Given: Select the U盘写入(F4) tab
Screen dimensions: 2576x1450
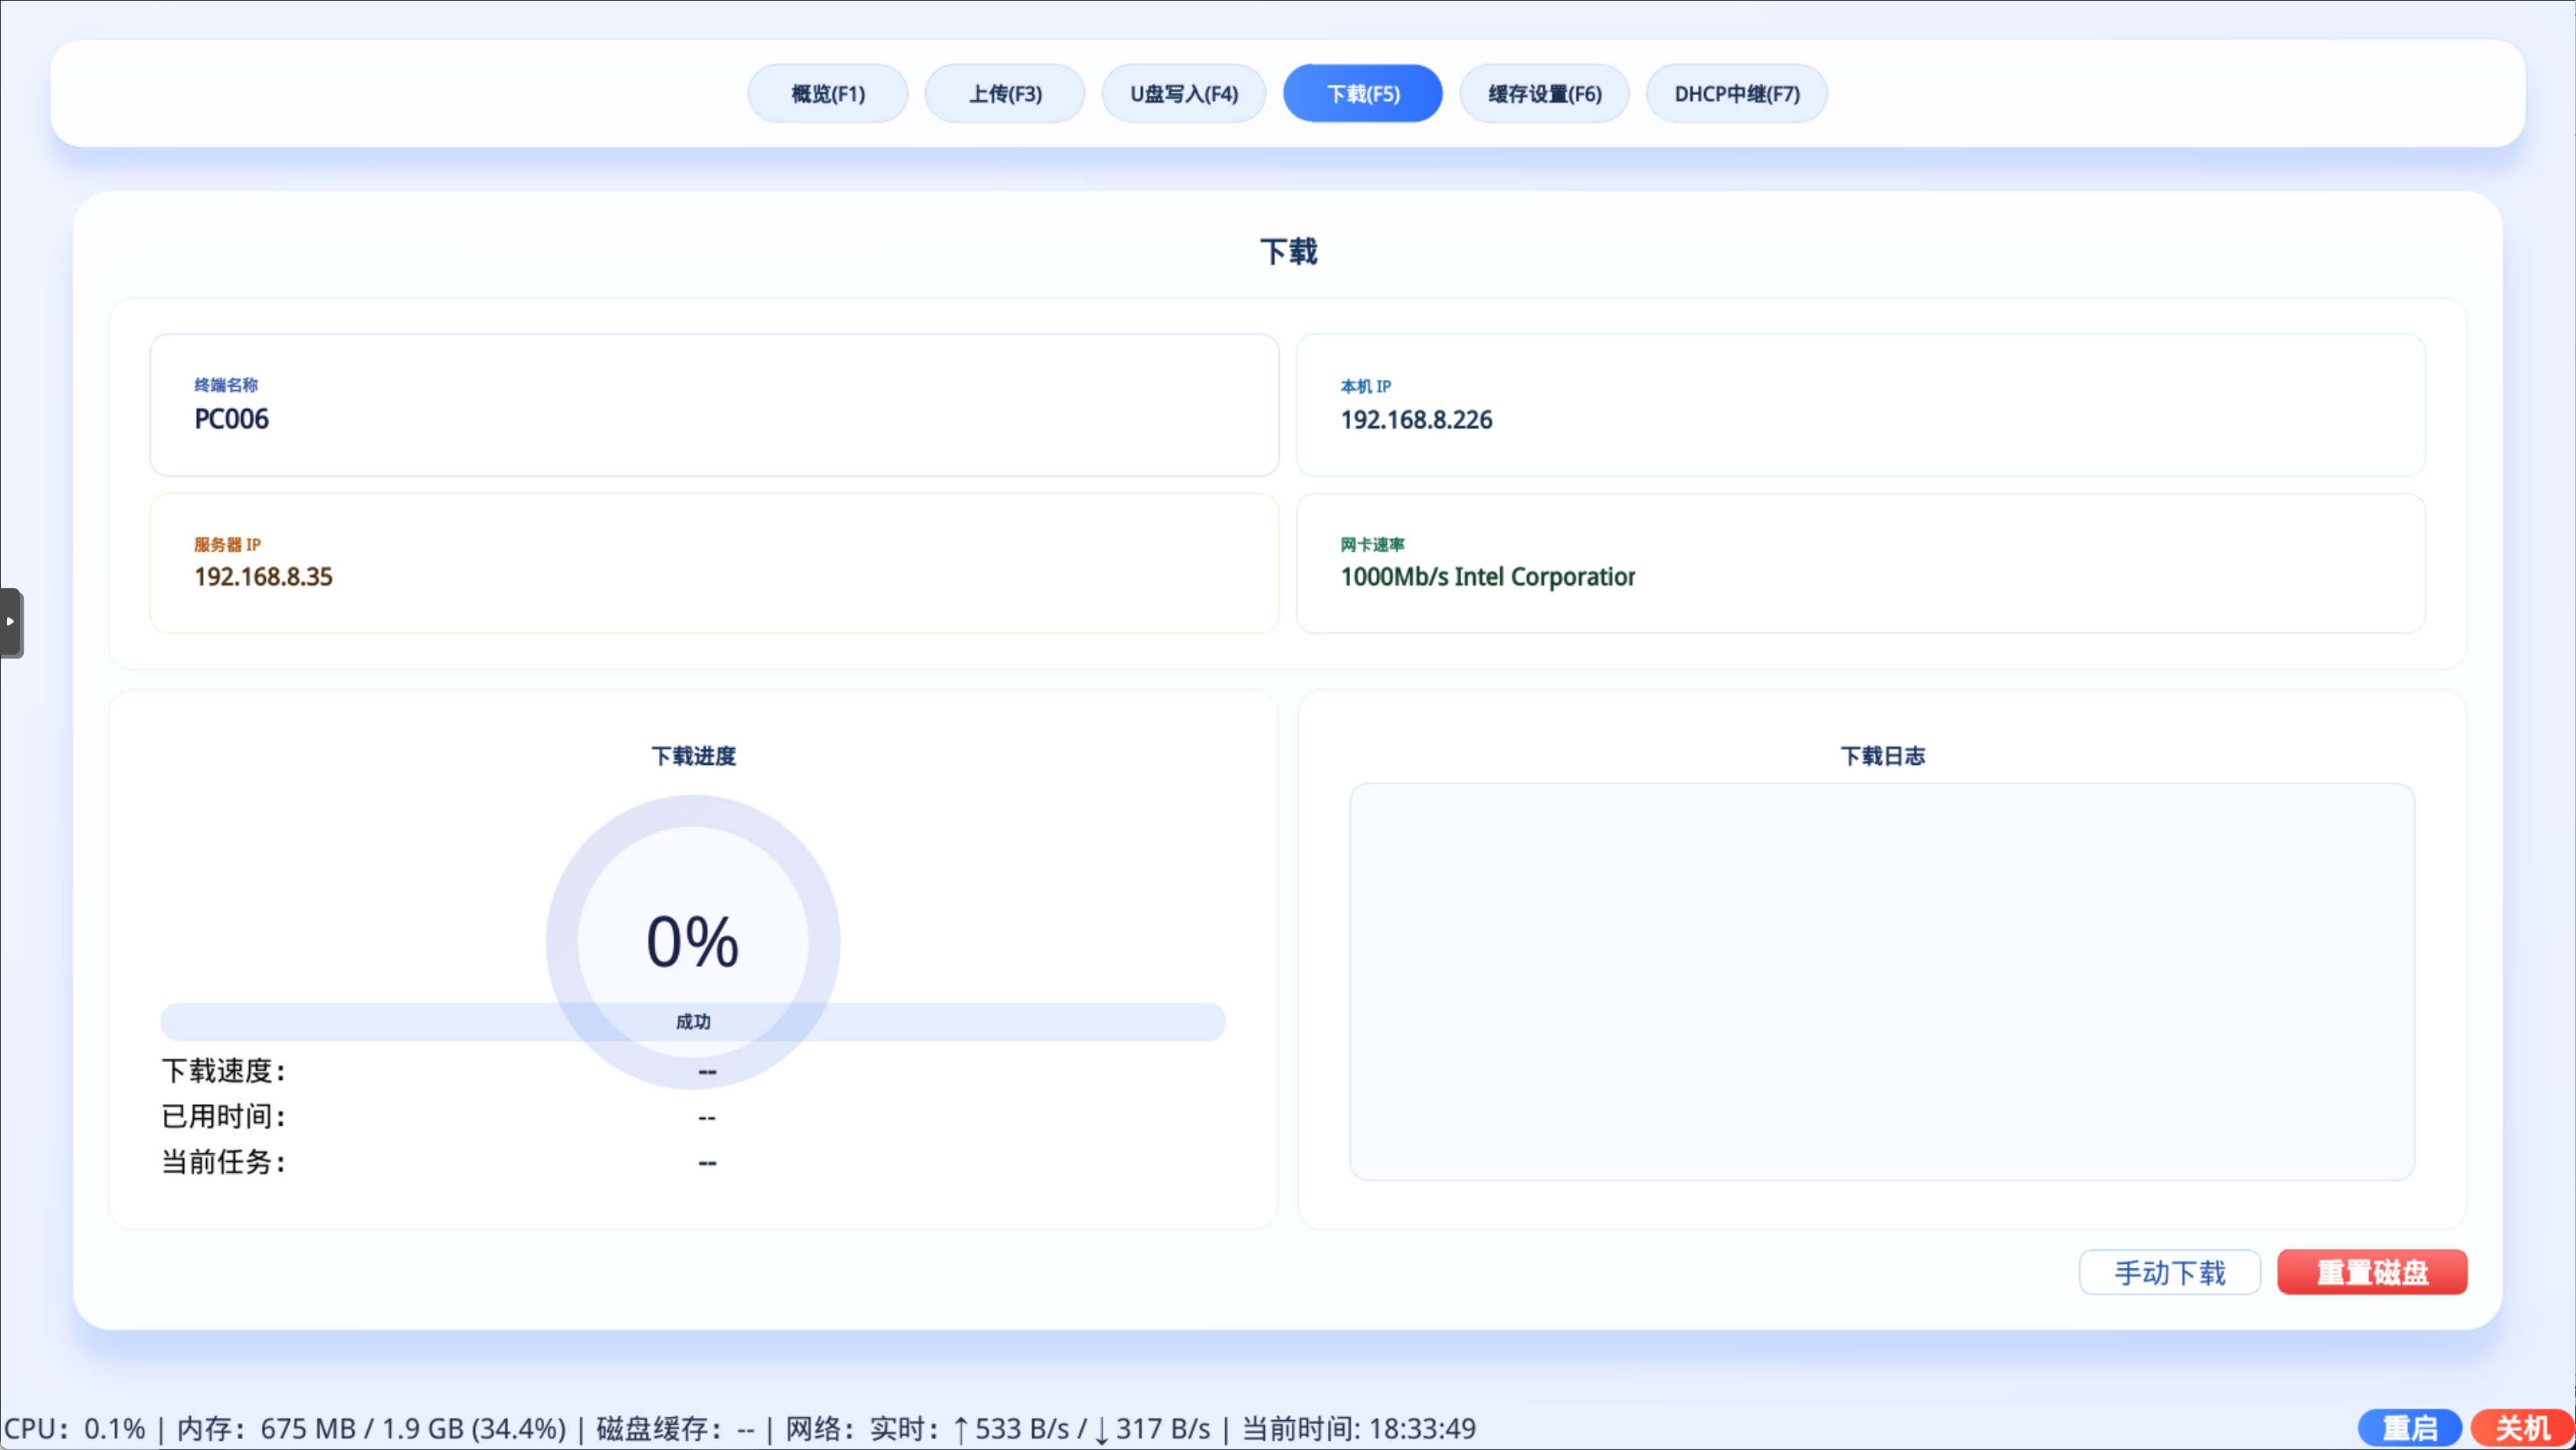Looking at the screenshot, I should 1183,93.
